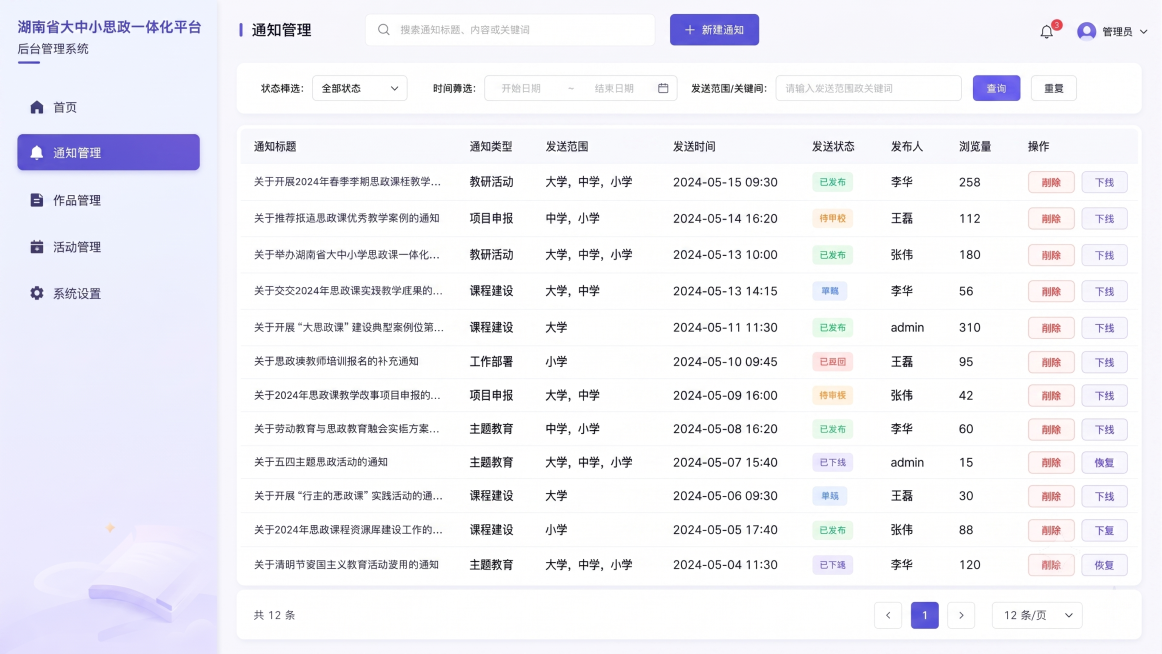1162x654 pixels.
Task: Click the 发送时间 column header
Action: tap(694, 147)
